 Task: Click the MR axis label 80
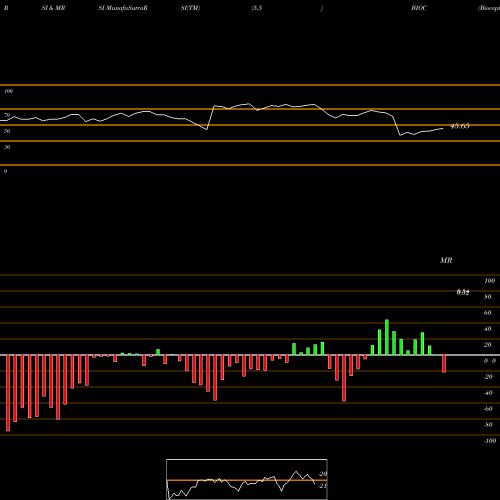[488, 297]
